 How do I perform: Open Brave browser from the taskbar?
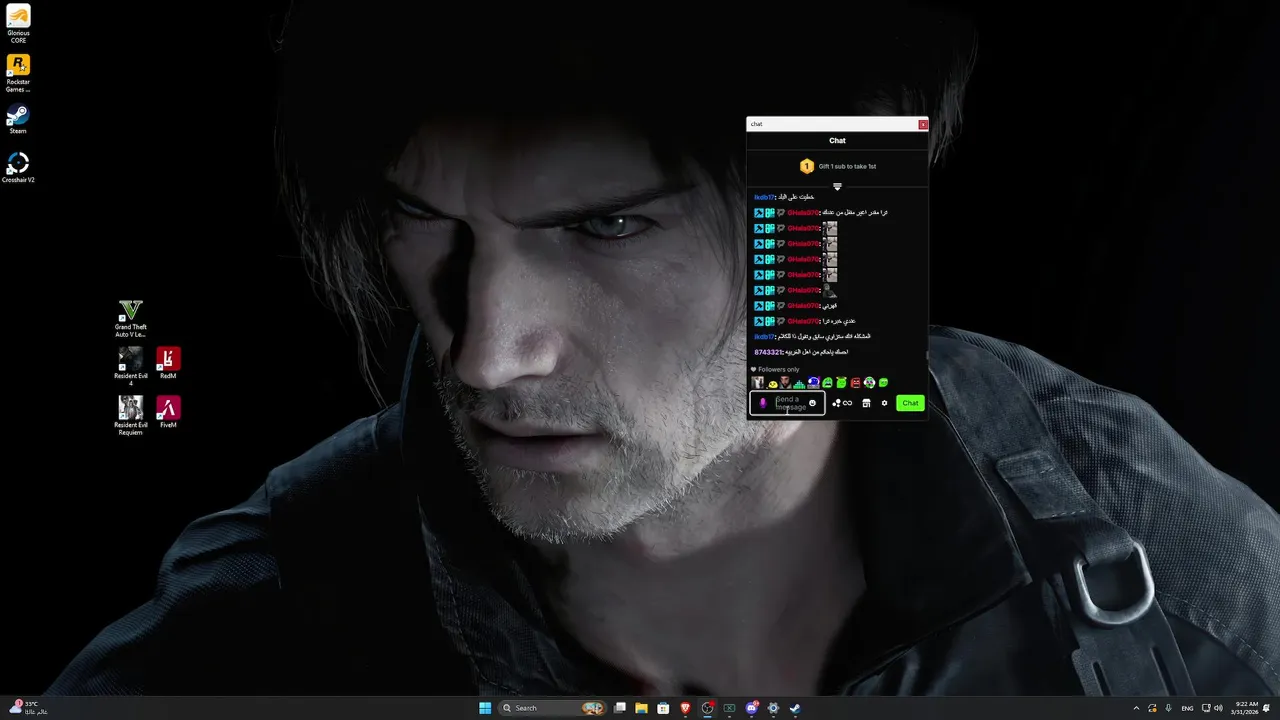coord(685,708)
